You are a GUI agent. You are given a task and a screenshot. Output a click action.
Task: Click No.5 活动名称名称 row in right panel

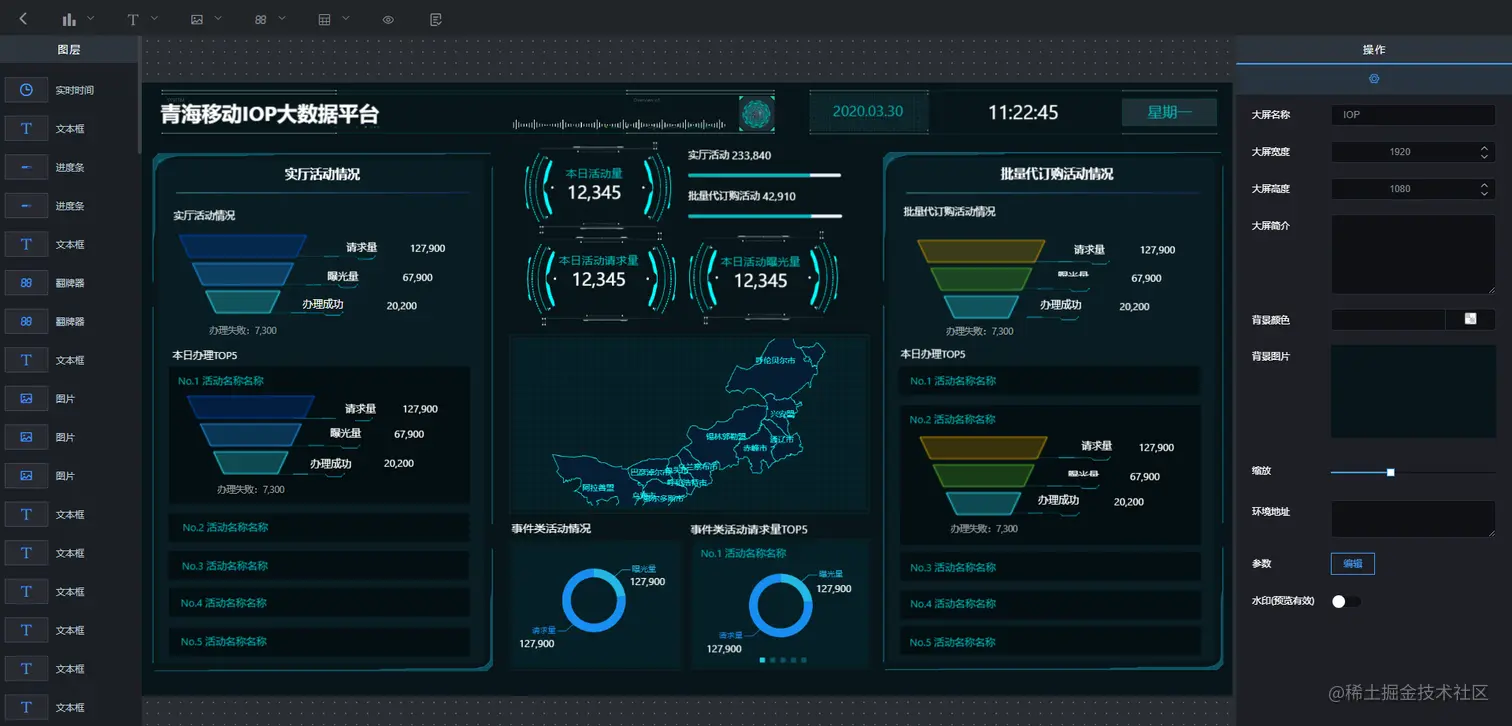point(1050,642)
